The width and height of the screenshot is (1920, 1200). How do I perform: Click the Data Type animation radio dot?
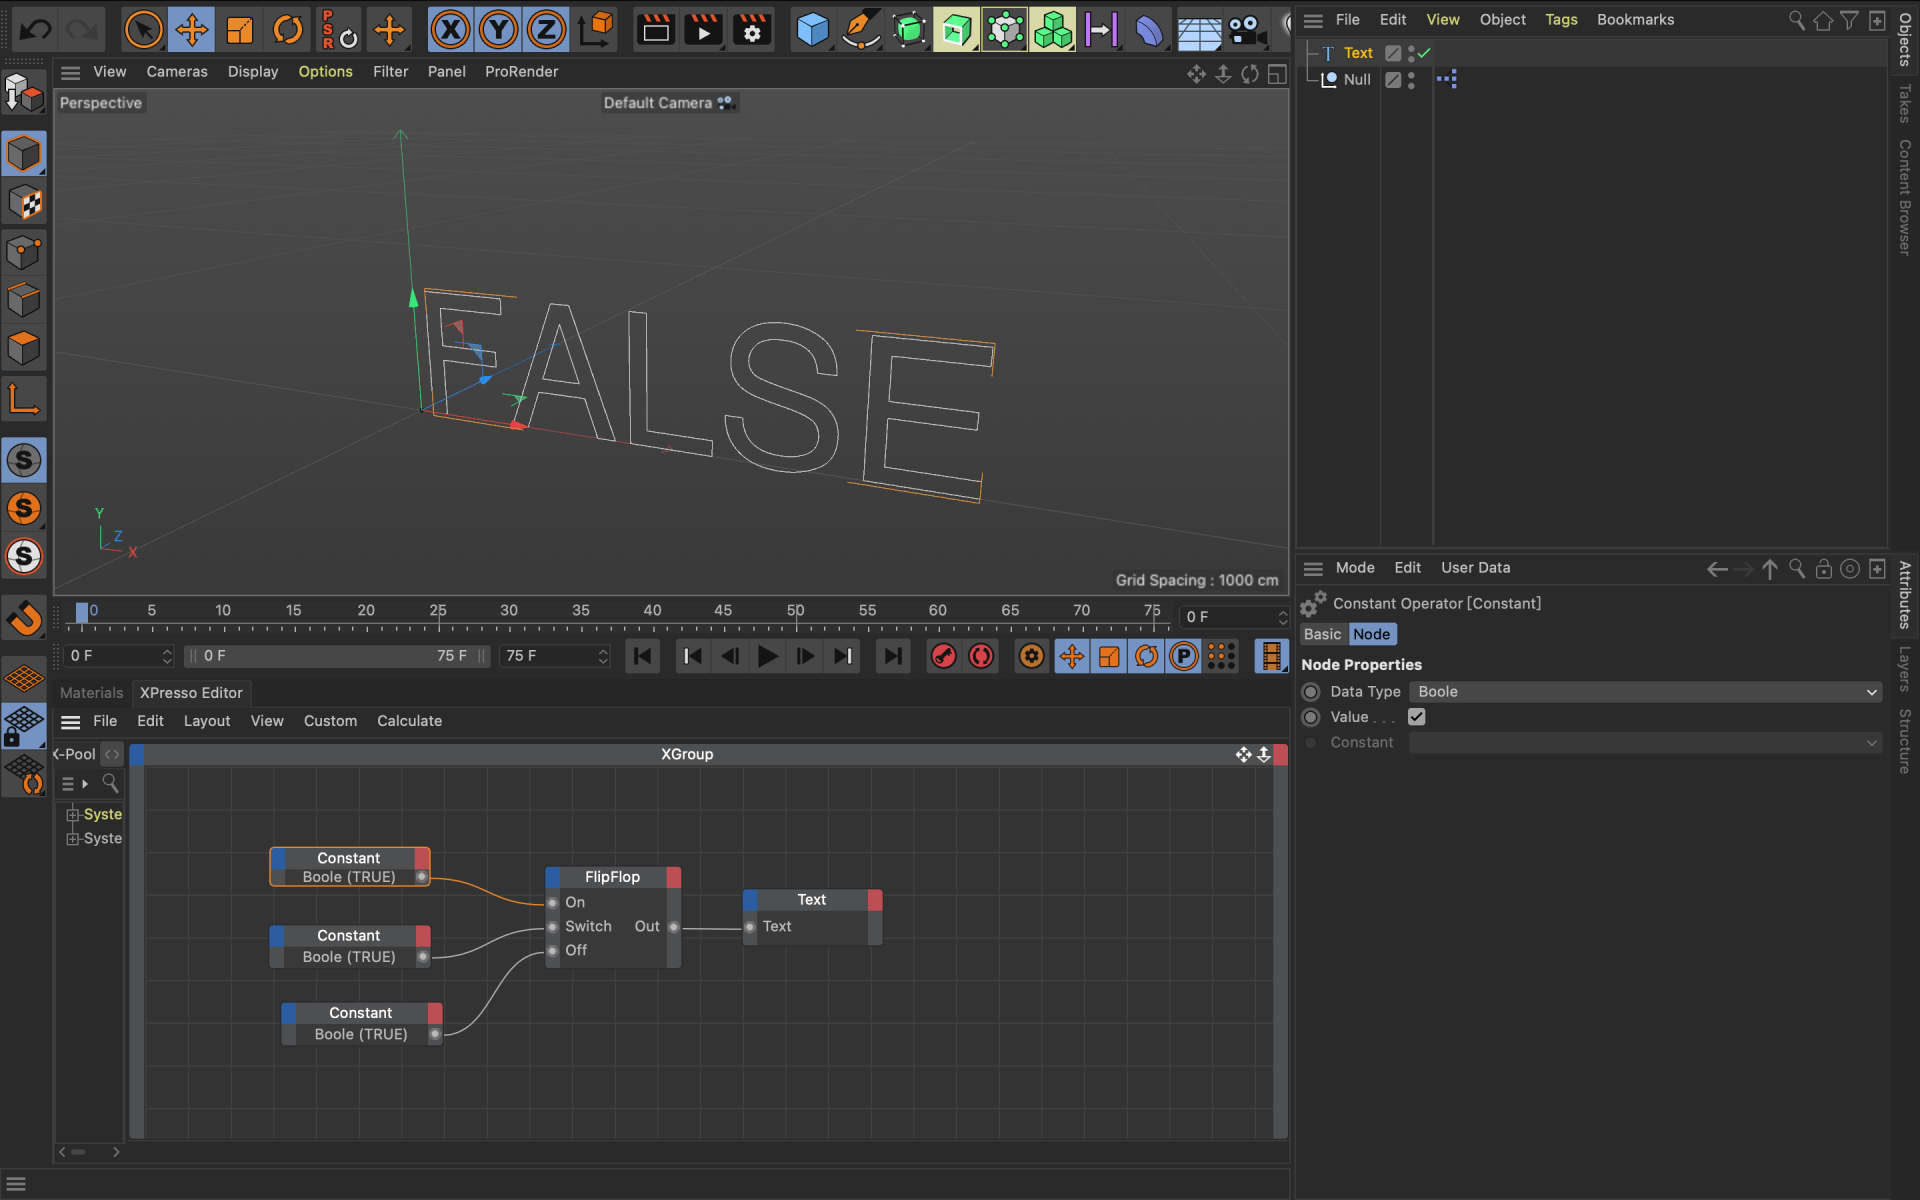(x=1311, y=691)
